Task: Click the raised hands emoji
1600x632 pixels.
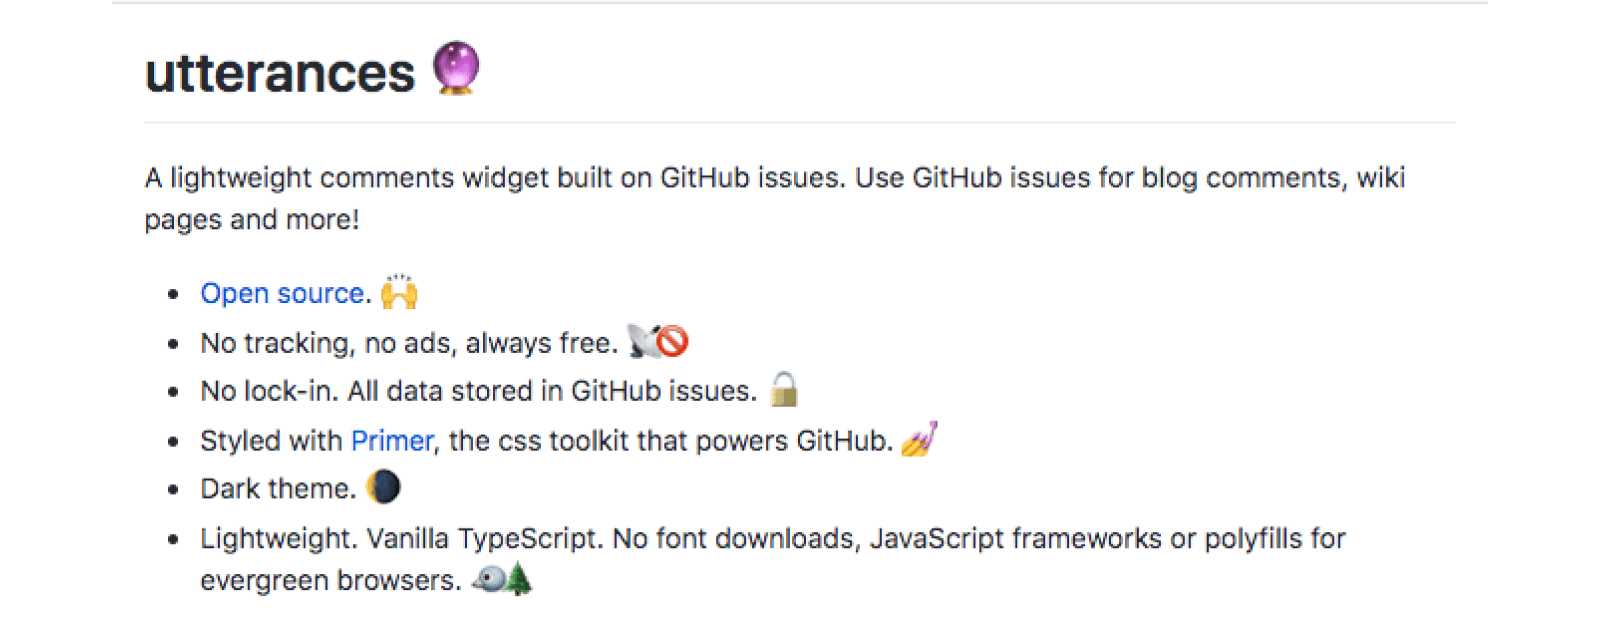Action: coord(399,291)
